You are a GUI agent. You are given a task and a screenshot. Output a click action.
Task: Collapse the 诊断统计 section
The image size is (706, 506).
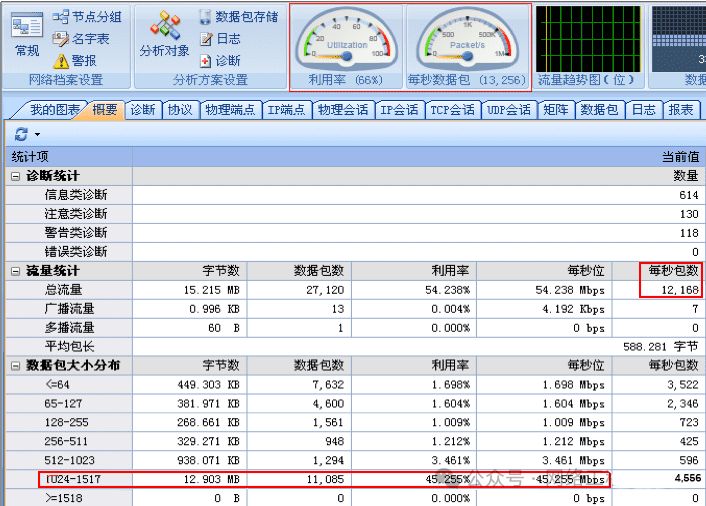click(15, 176)
